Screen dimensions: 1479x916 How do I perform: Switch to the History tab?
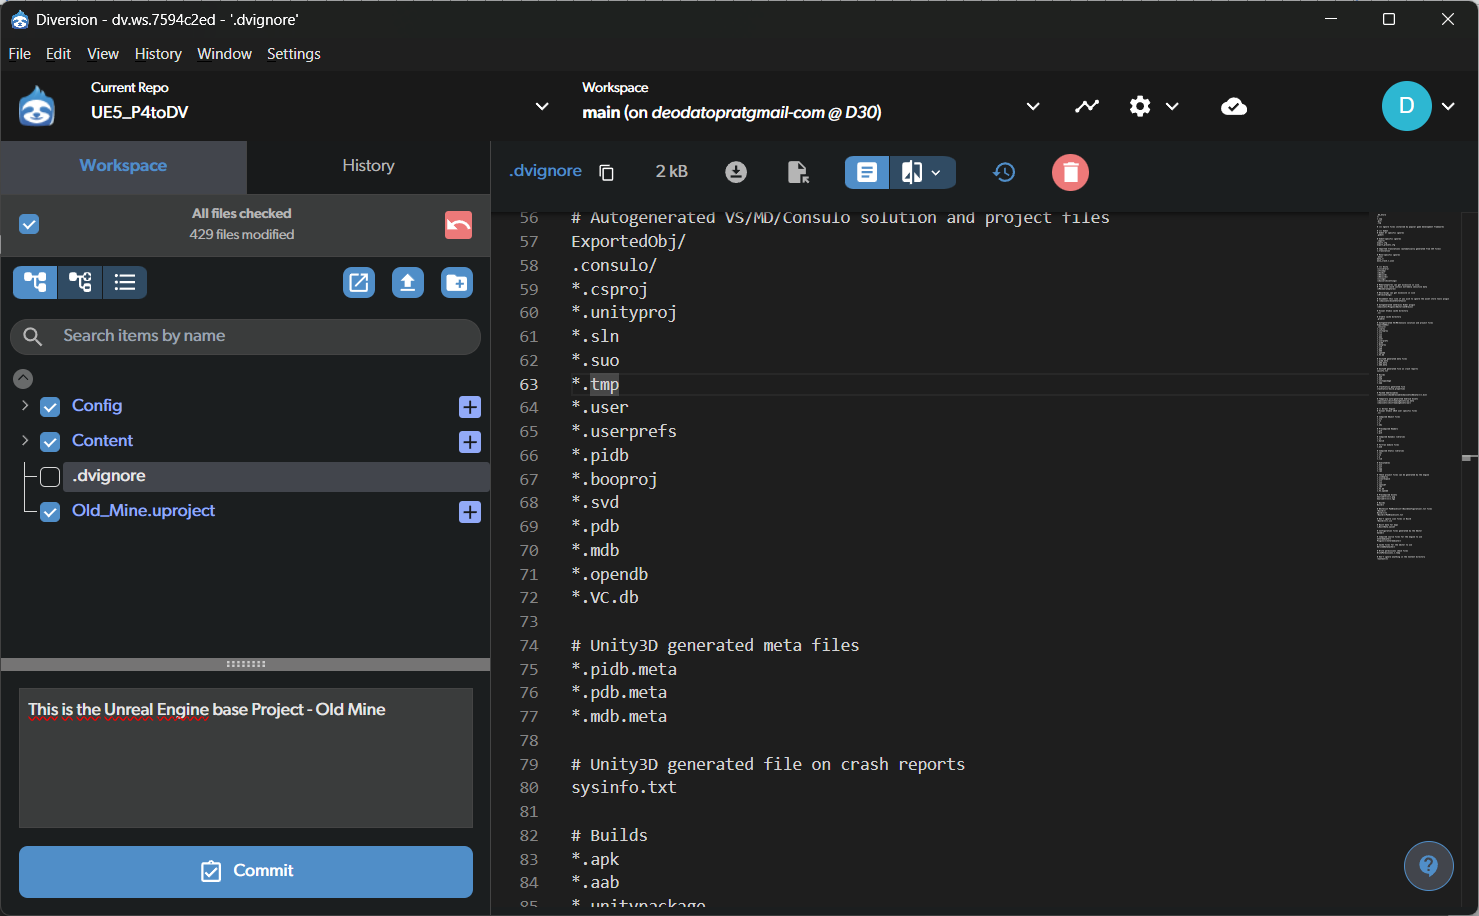pyautogui.click(x=368, y=166)
